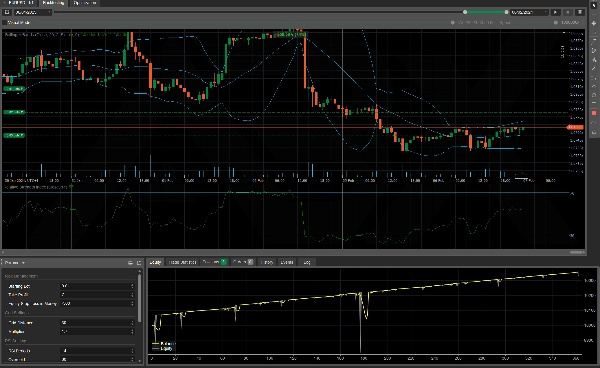Select the horizontal line tool
600x368 pixels.
coord(594,103)
